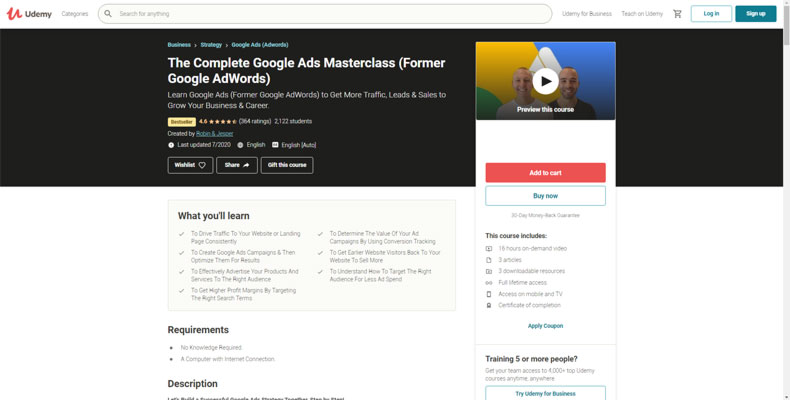Click 'No Knowledge Required' requirement
Viewport: 790px width, 400px height.
coord(212,348)
